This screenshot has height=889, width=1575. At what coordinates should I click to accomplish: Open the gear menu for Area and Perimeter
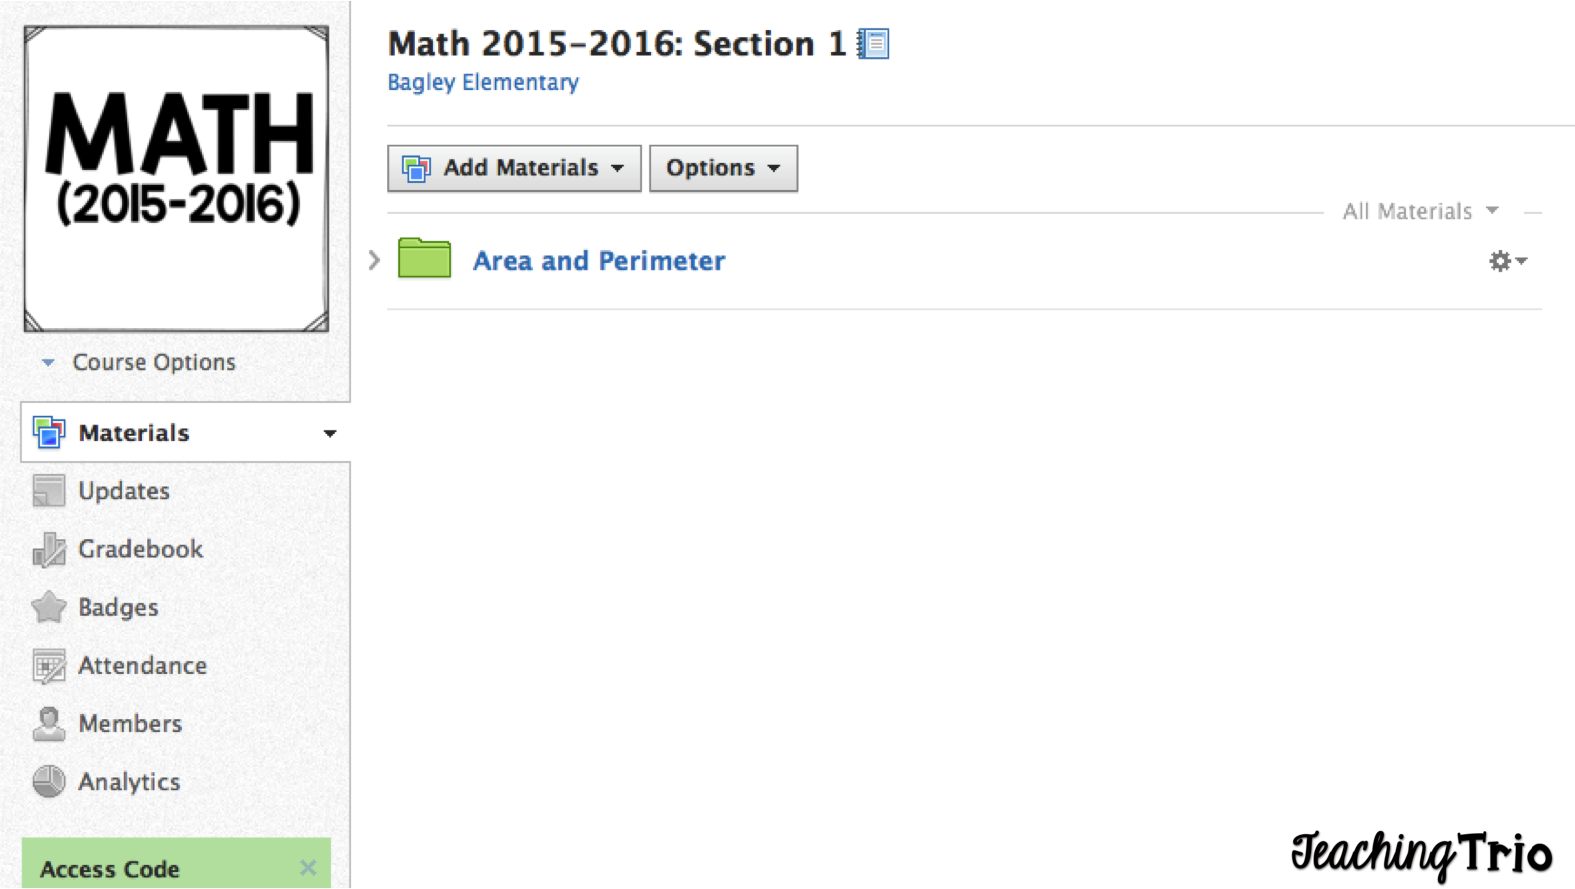(x=1507, y=261)
